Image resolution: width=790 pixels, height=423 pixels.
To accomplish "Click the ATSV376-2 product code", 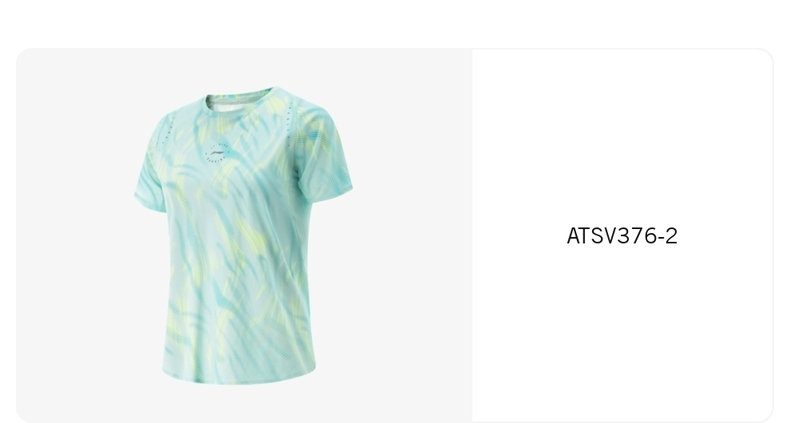I will (622, 236).
